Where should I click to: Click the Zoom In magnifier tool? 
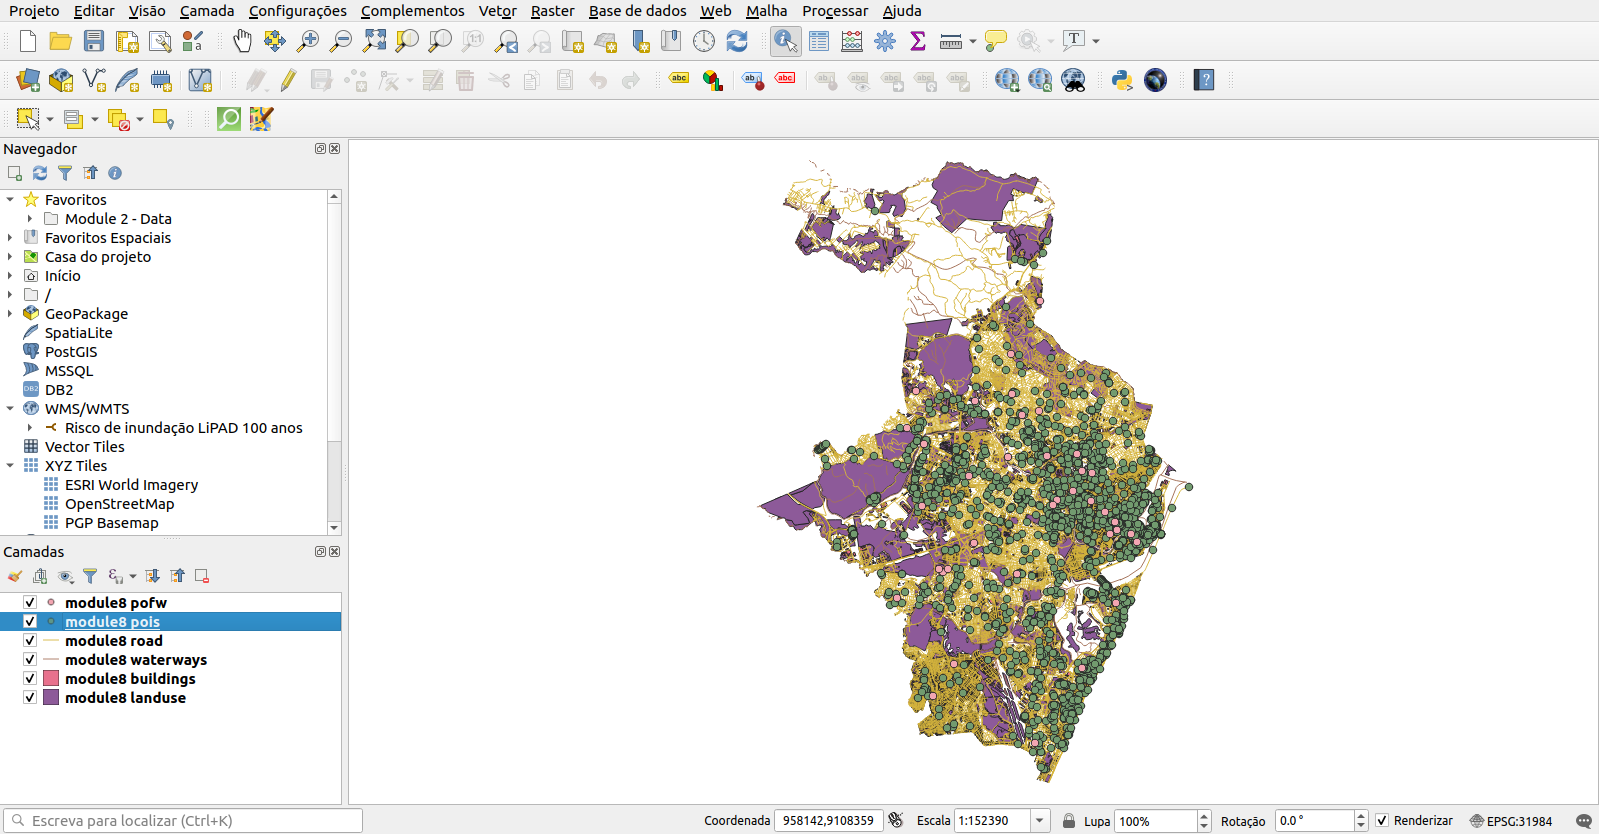tap(308, 41)
